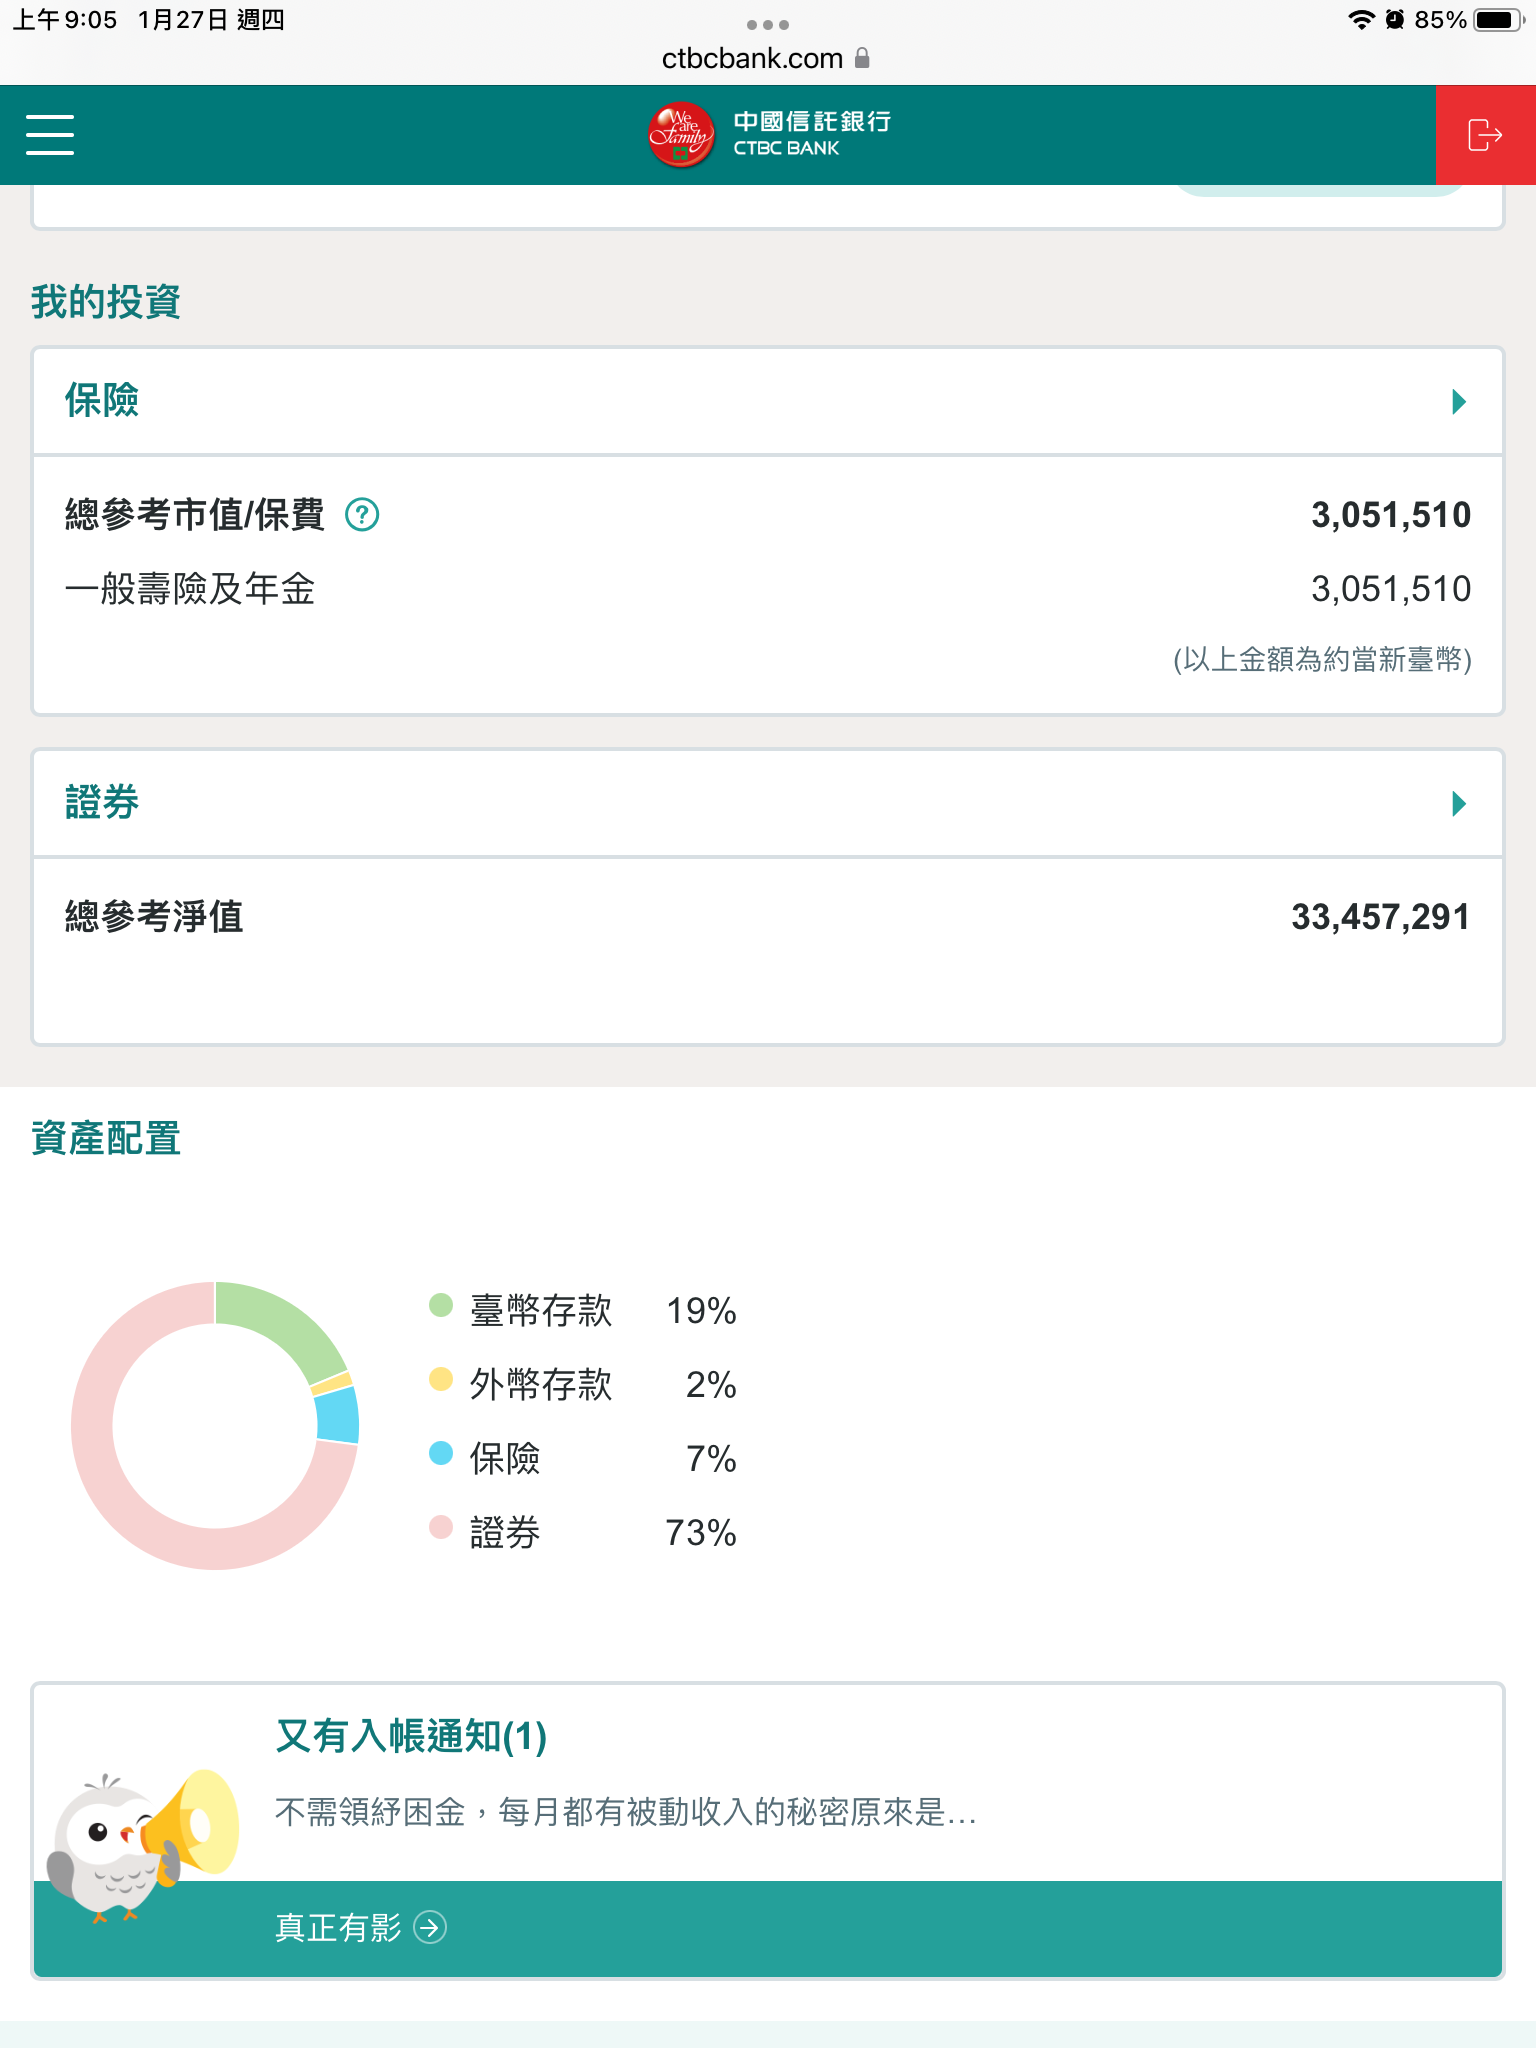Tap the owl megaphone mascot
This screenshot has width=1536, height=2048.
click(140, 1842)
